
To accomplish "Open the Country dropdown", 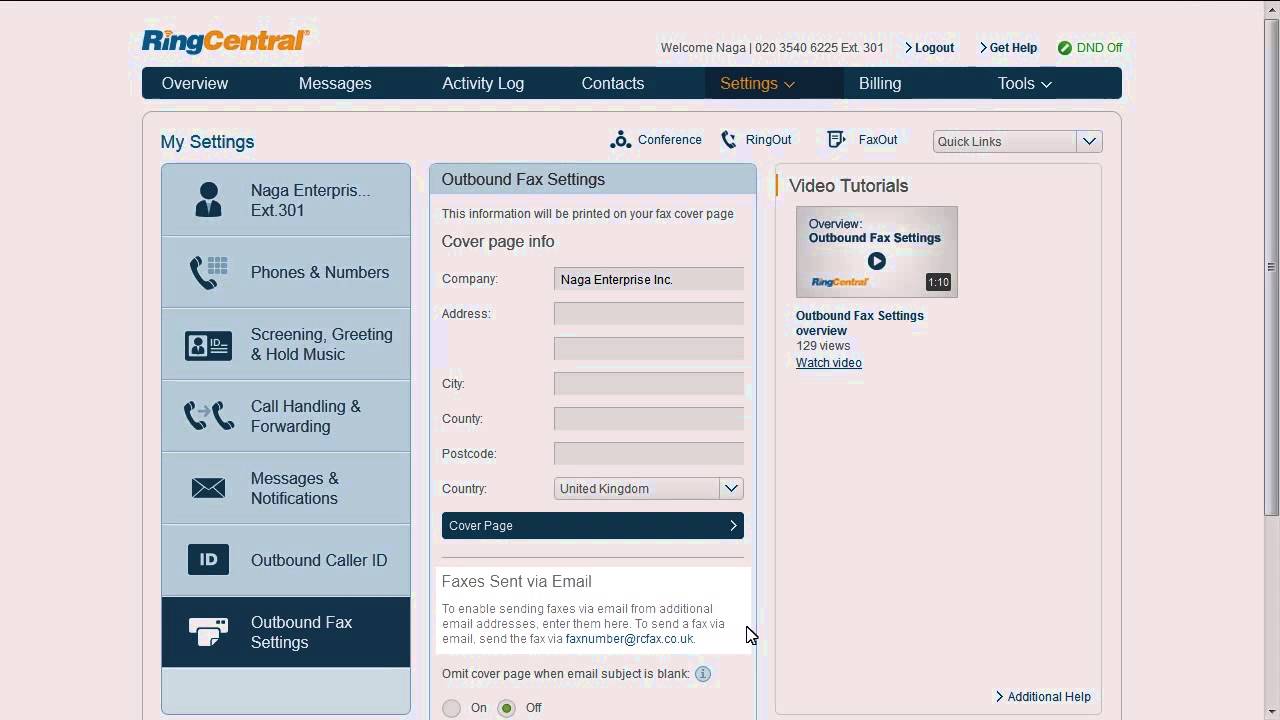I will click(x=649, y=489).
